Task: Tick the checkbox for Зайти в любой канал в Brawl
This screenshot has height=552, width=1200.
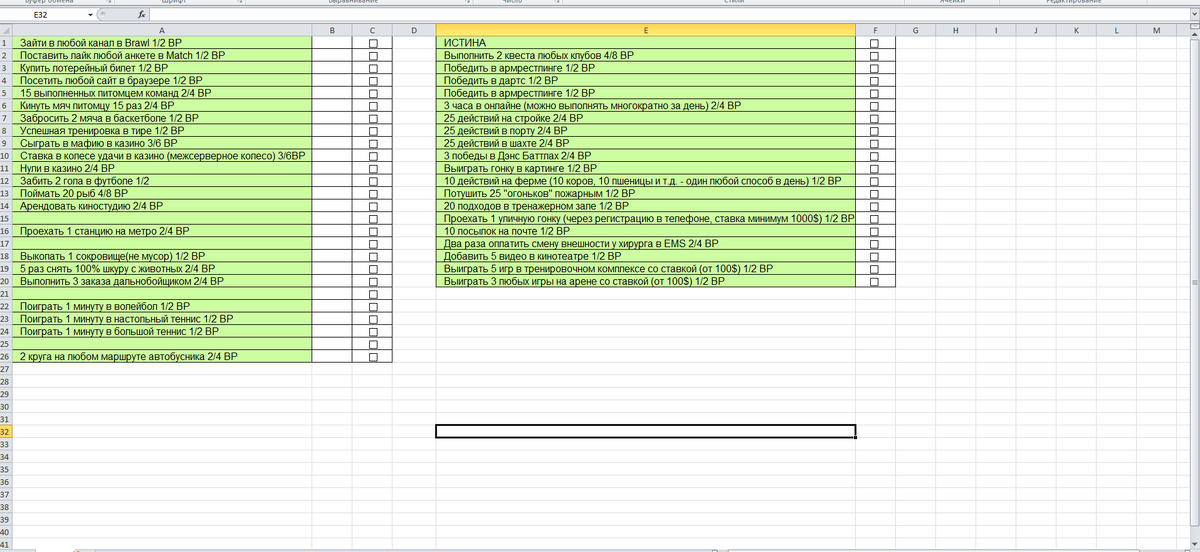Action: pos(373,44)
